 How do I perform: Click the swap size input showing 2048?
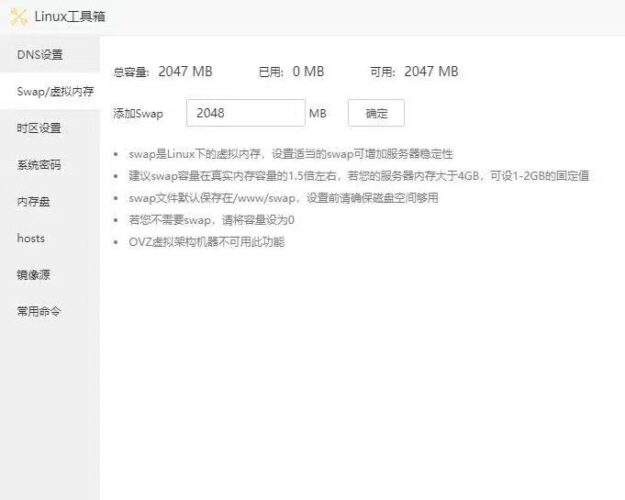pyautogui.click(x=245, y=113)
